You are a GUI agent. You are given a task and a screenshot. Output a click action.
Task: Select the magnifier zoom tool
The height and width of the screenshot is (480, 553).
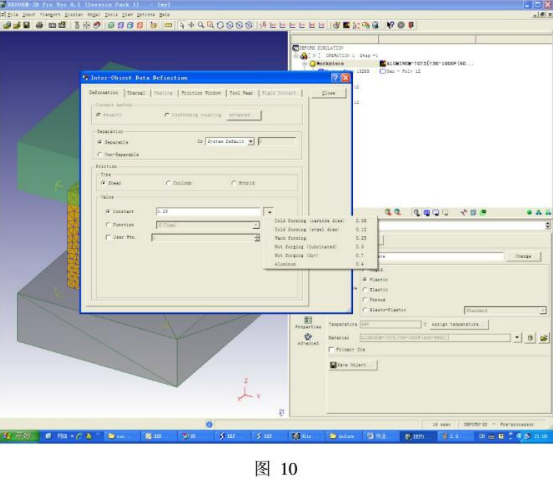click(x=201, y=25)
